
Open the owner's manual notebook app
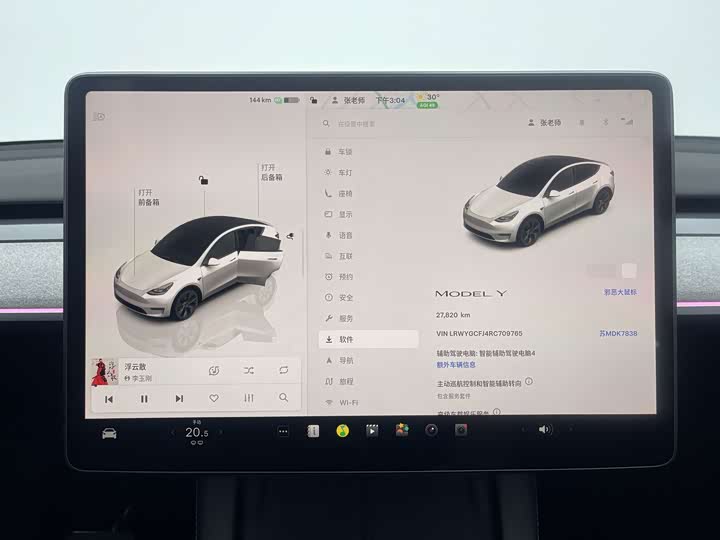pos(313,431)
